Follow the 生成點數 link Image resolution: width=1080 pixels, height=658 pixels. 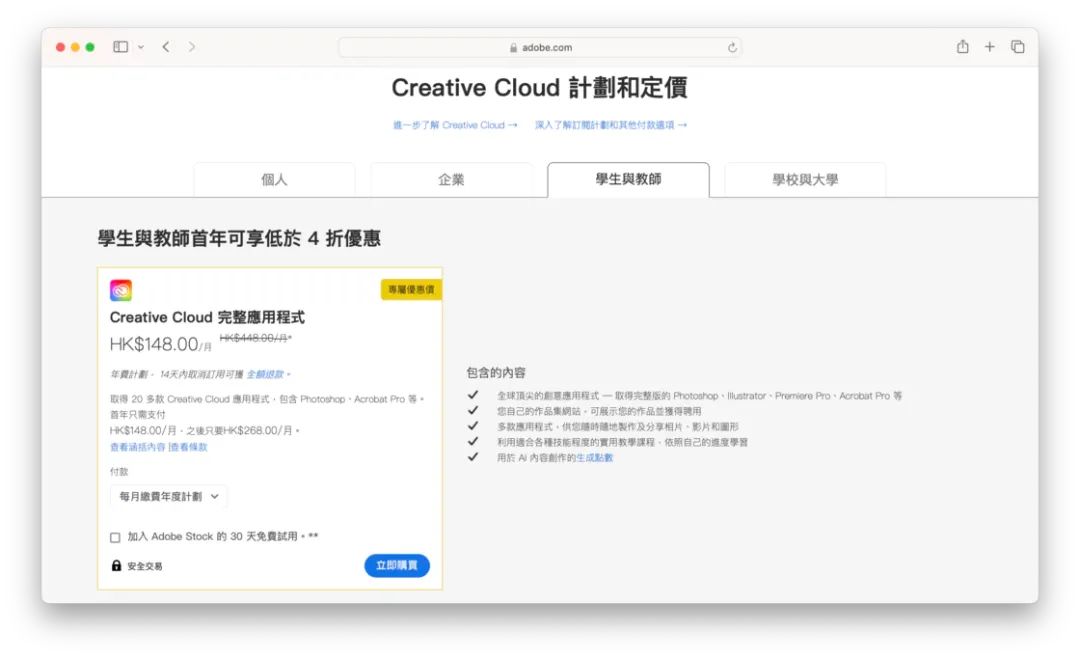(x=594, y=457)
